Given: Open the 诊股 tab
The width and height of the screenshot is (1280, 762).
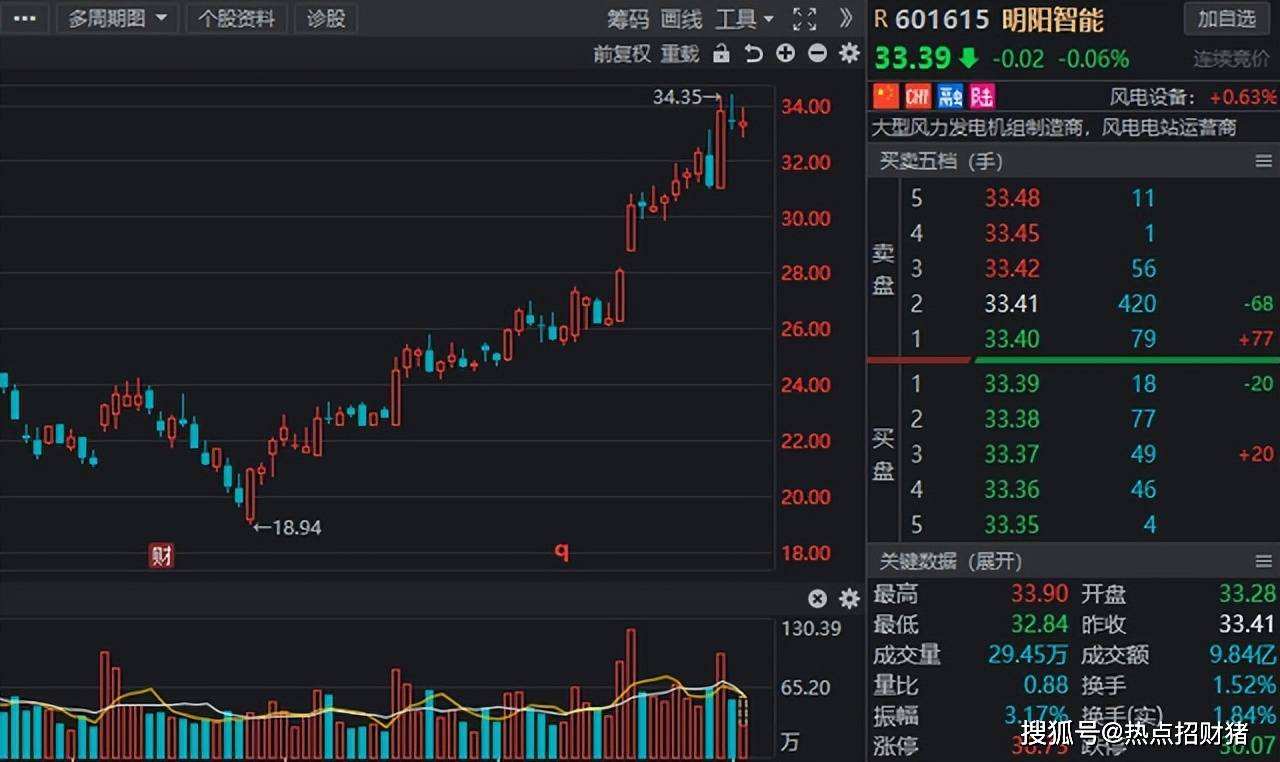Looking at the screenshot, I should point(326,18).
